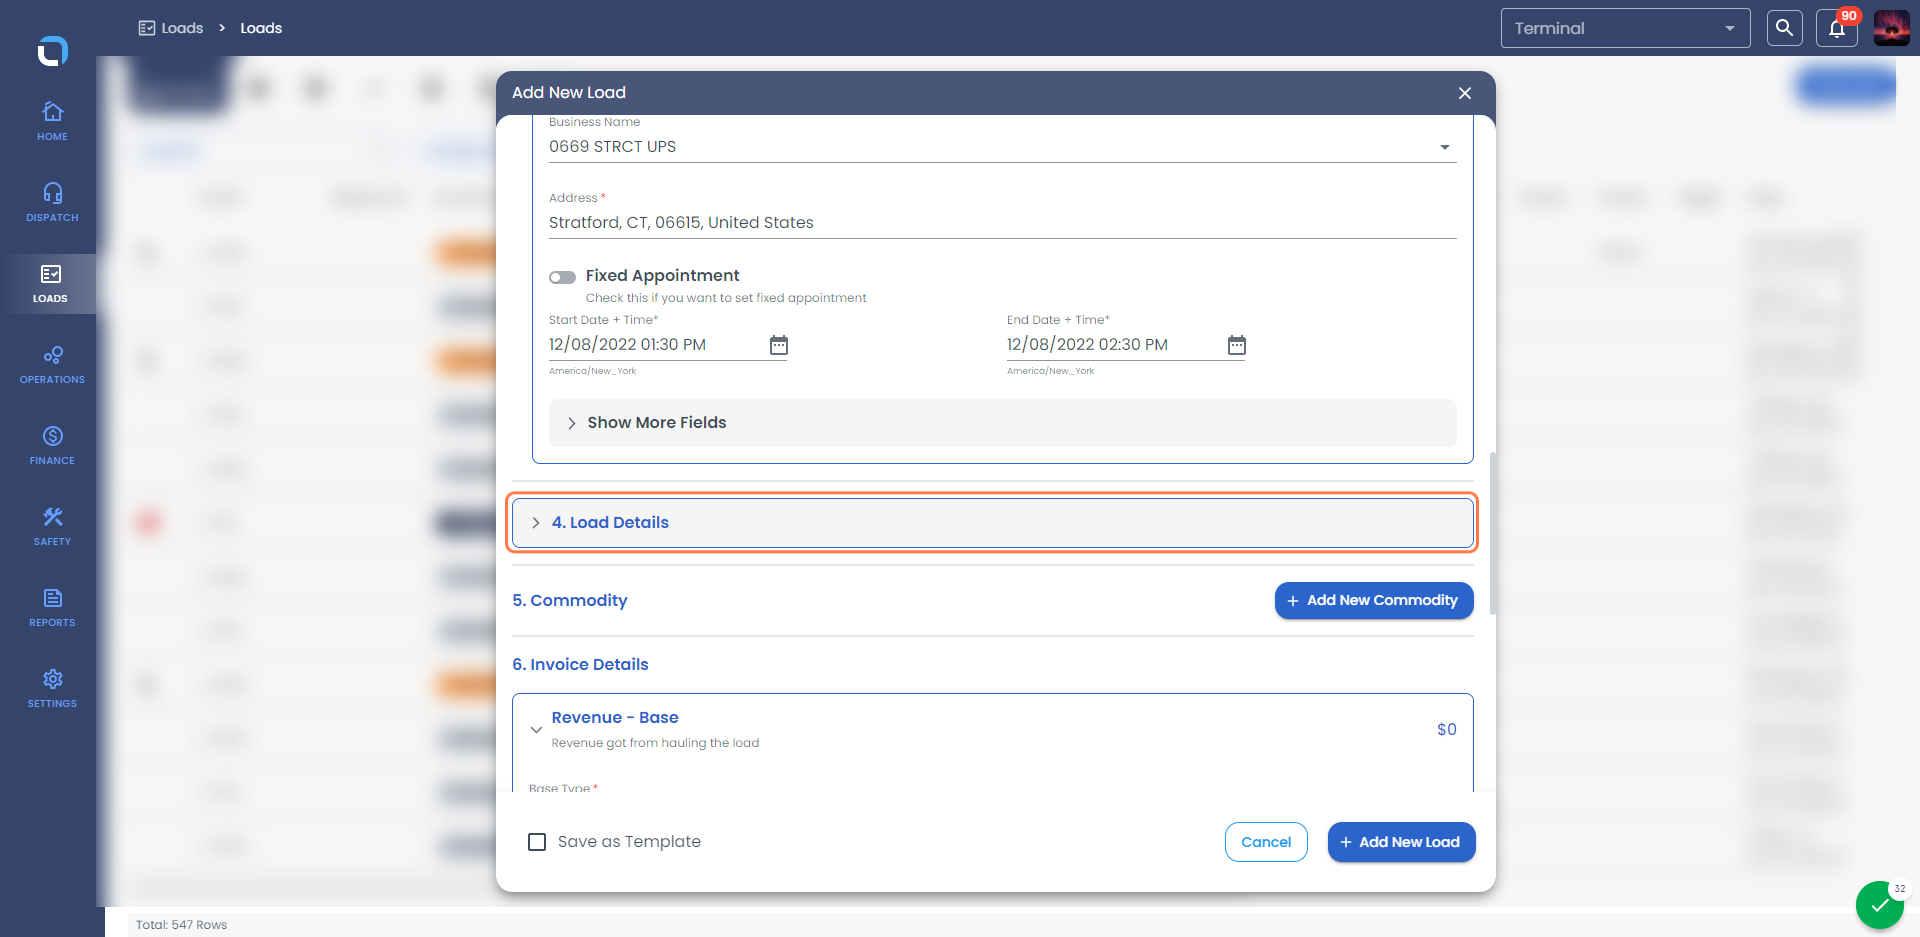
Task: Click the Start Date + Time field
Action: [656, 345]
